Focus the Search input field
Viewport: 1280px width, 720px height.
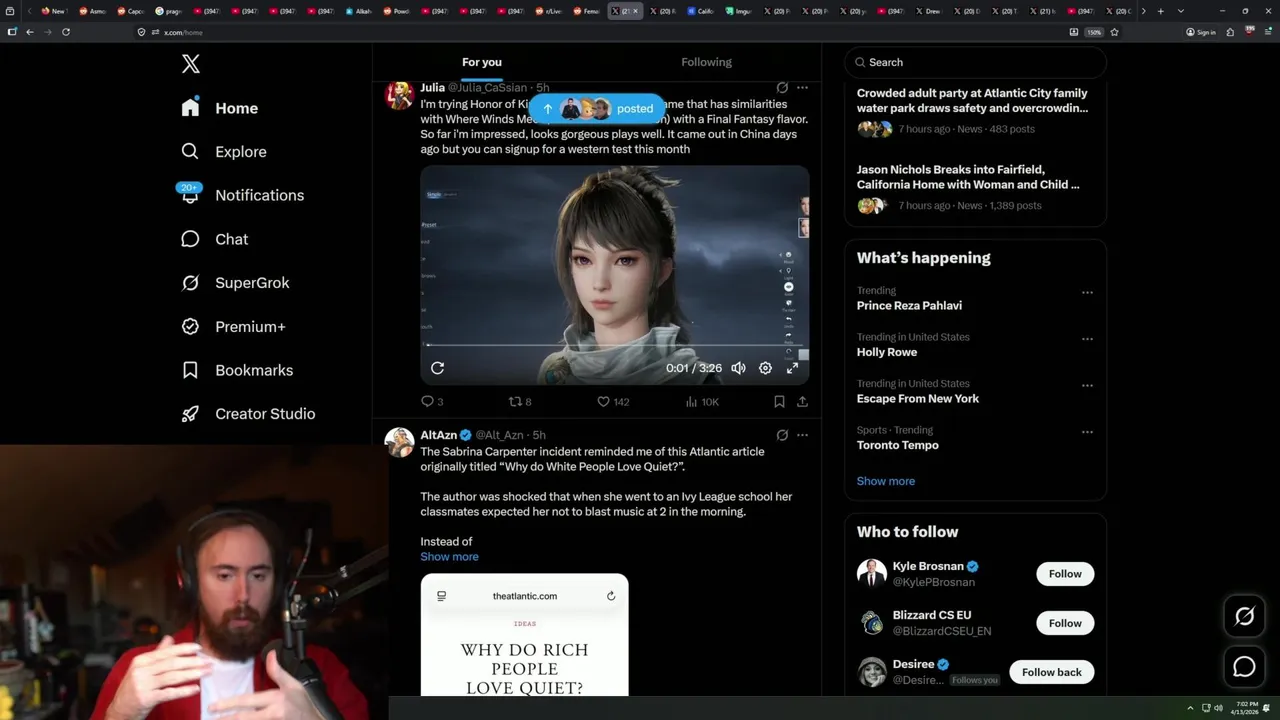click(975, 62)
